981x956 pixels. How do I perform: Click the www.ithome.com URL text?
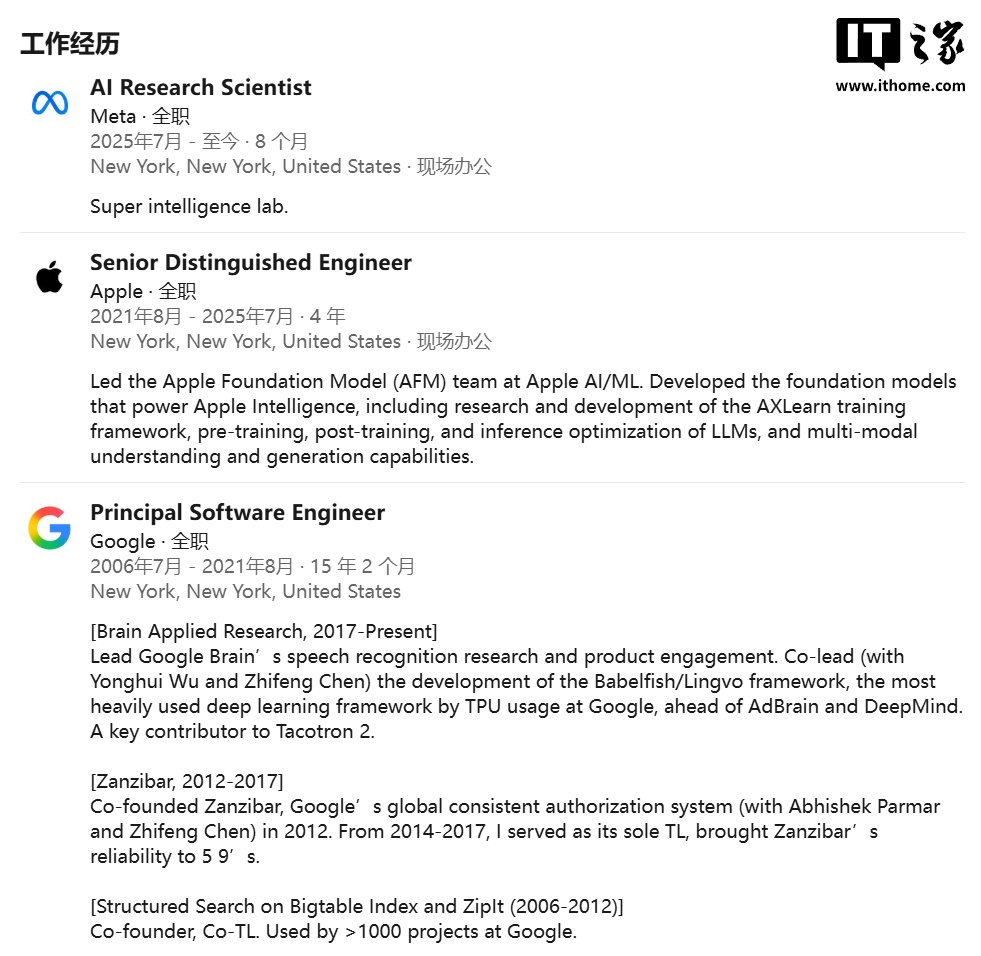pyautogui.click(x=900, y=86)
